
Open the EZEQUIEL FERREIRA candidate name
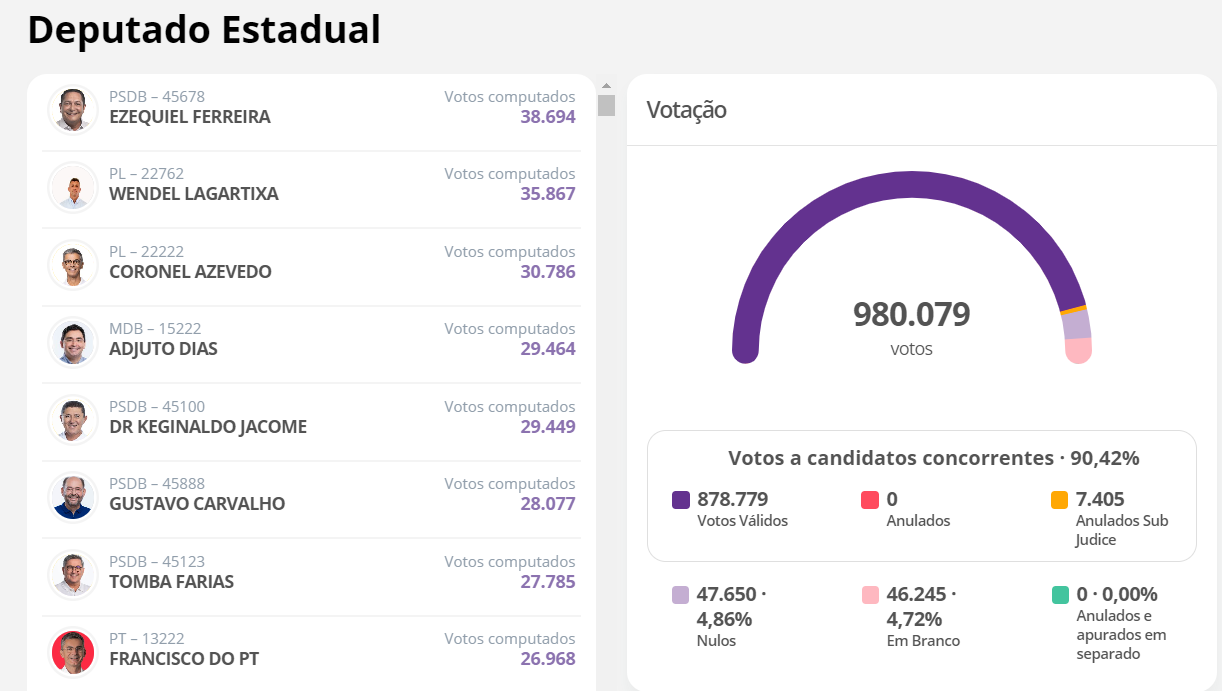coord(190,117)
